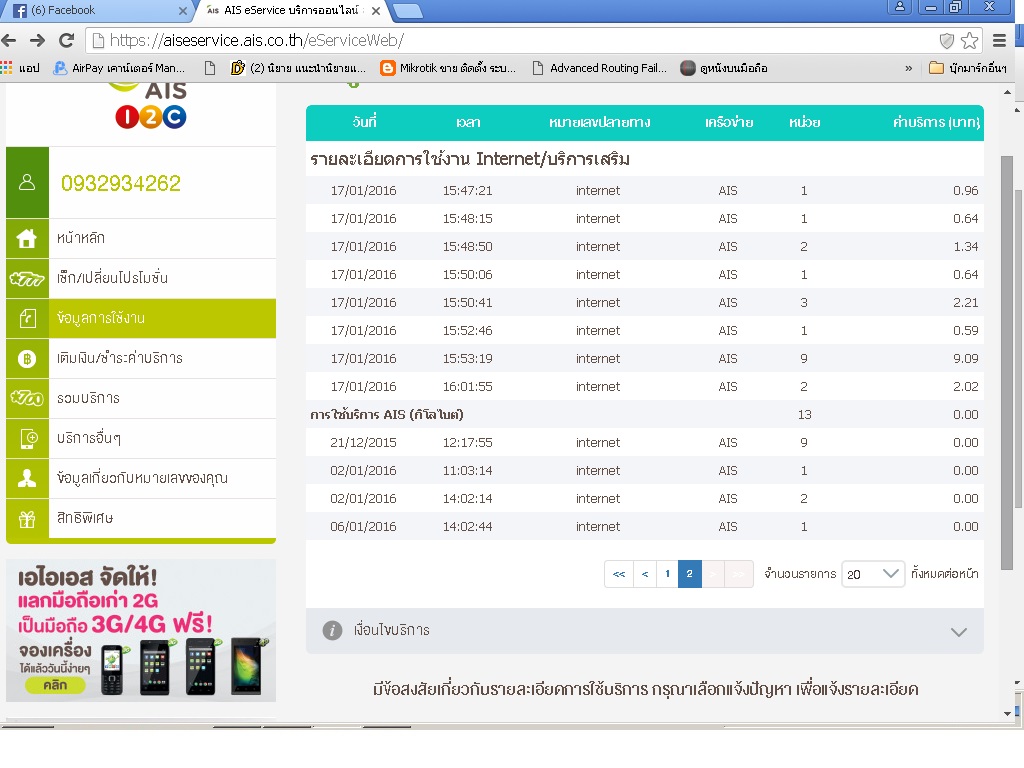1024x768 pixels.
Task: Click the charge value 9.09
Action: click(965, 359)
